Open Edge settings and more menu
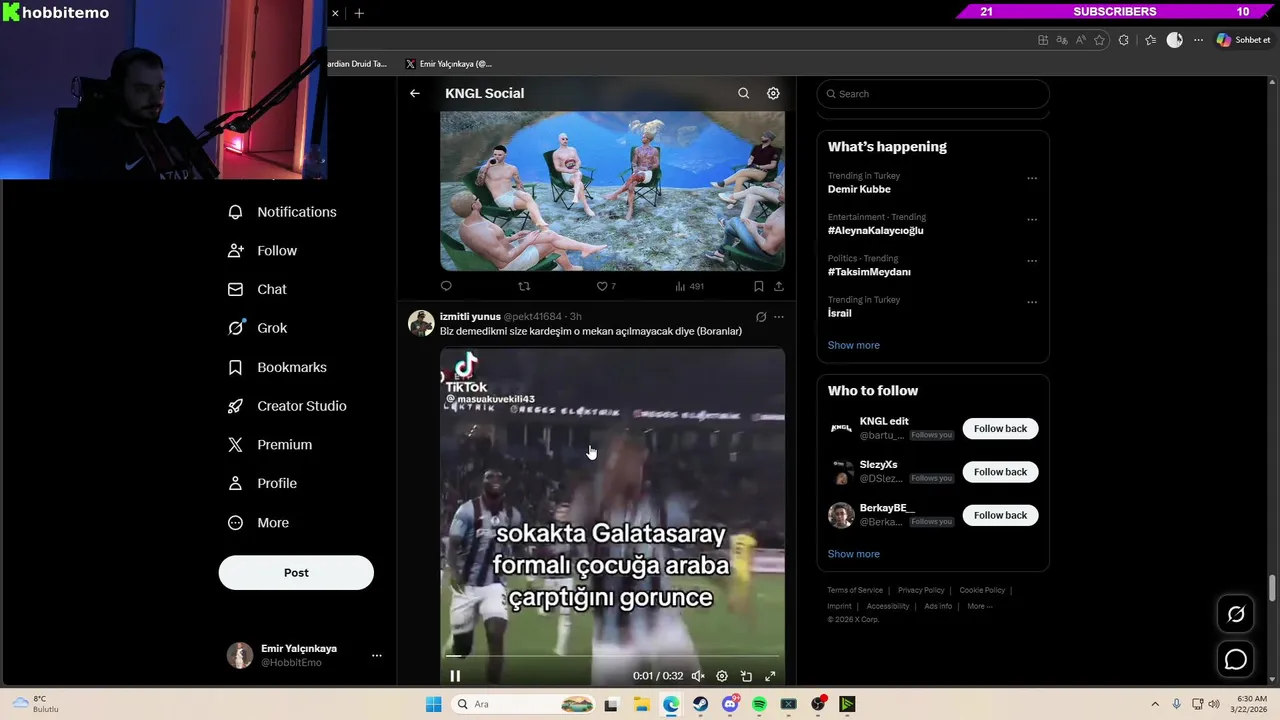This screenshot has width=1280, height=720. [1198, 40]
